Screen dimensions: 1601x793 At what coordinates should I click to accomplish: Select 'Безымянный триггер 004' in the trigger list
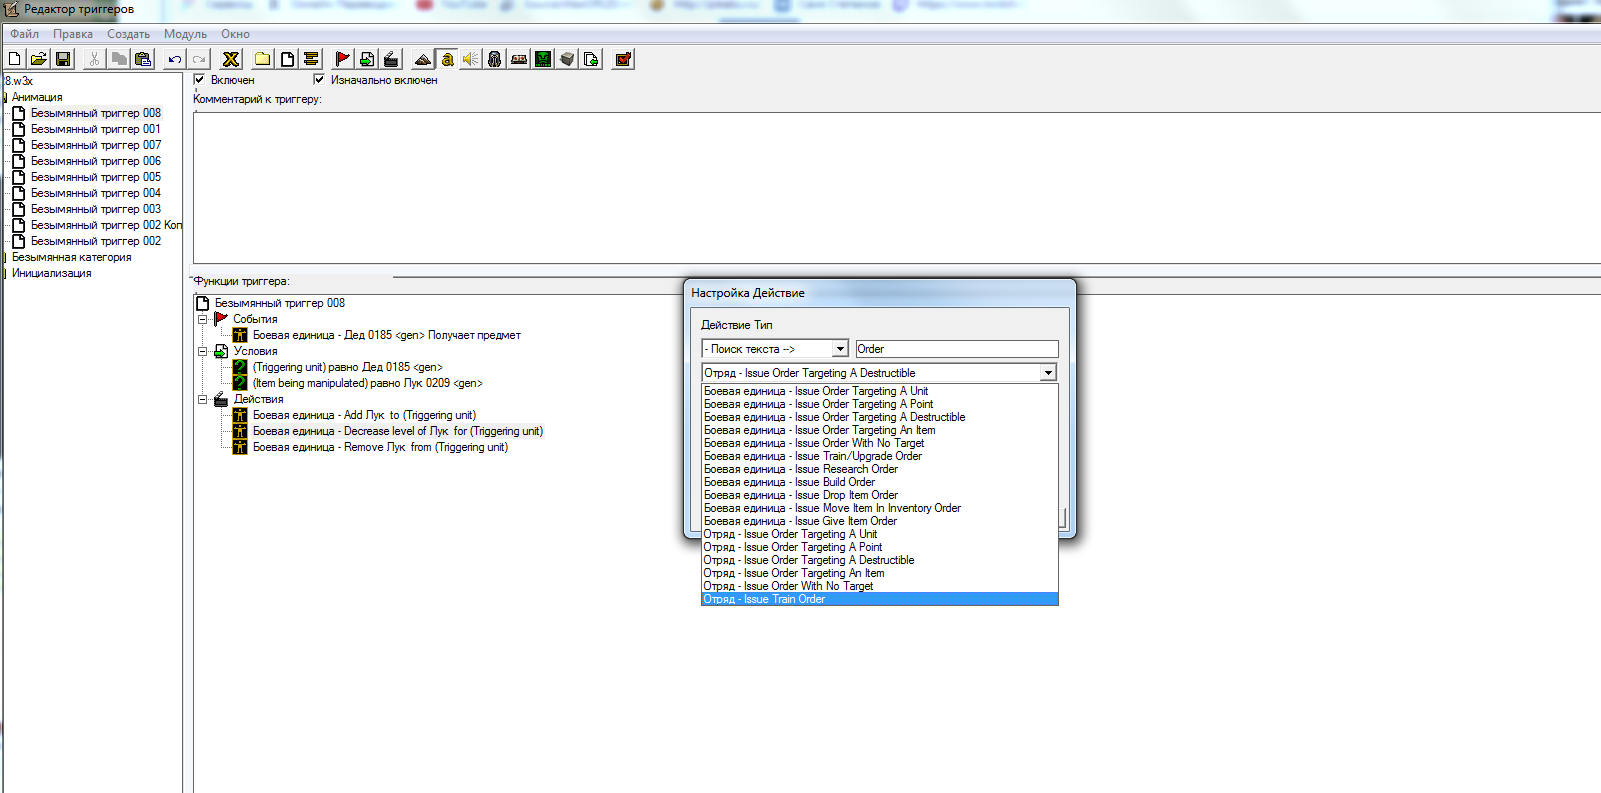96,193
